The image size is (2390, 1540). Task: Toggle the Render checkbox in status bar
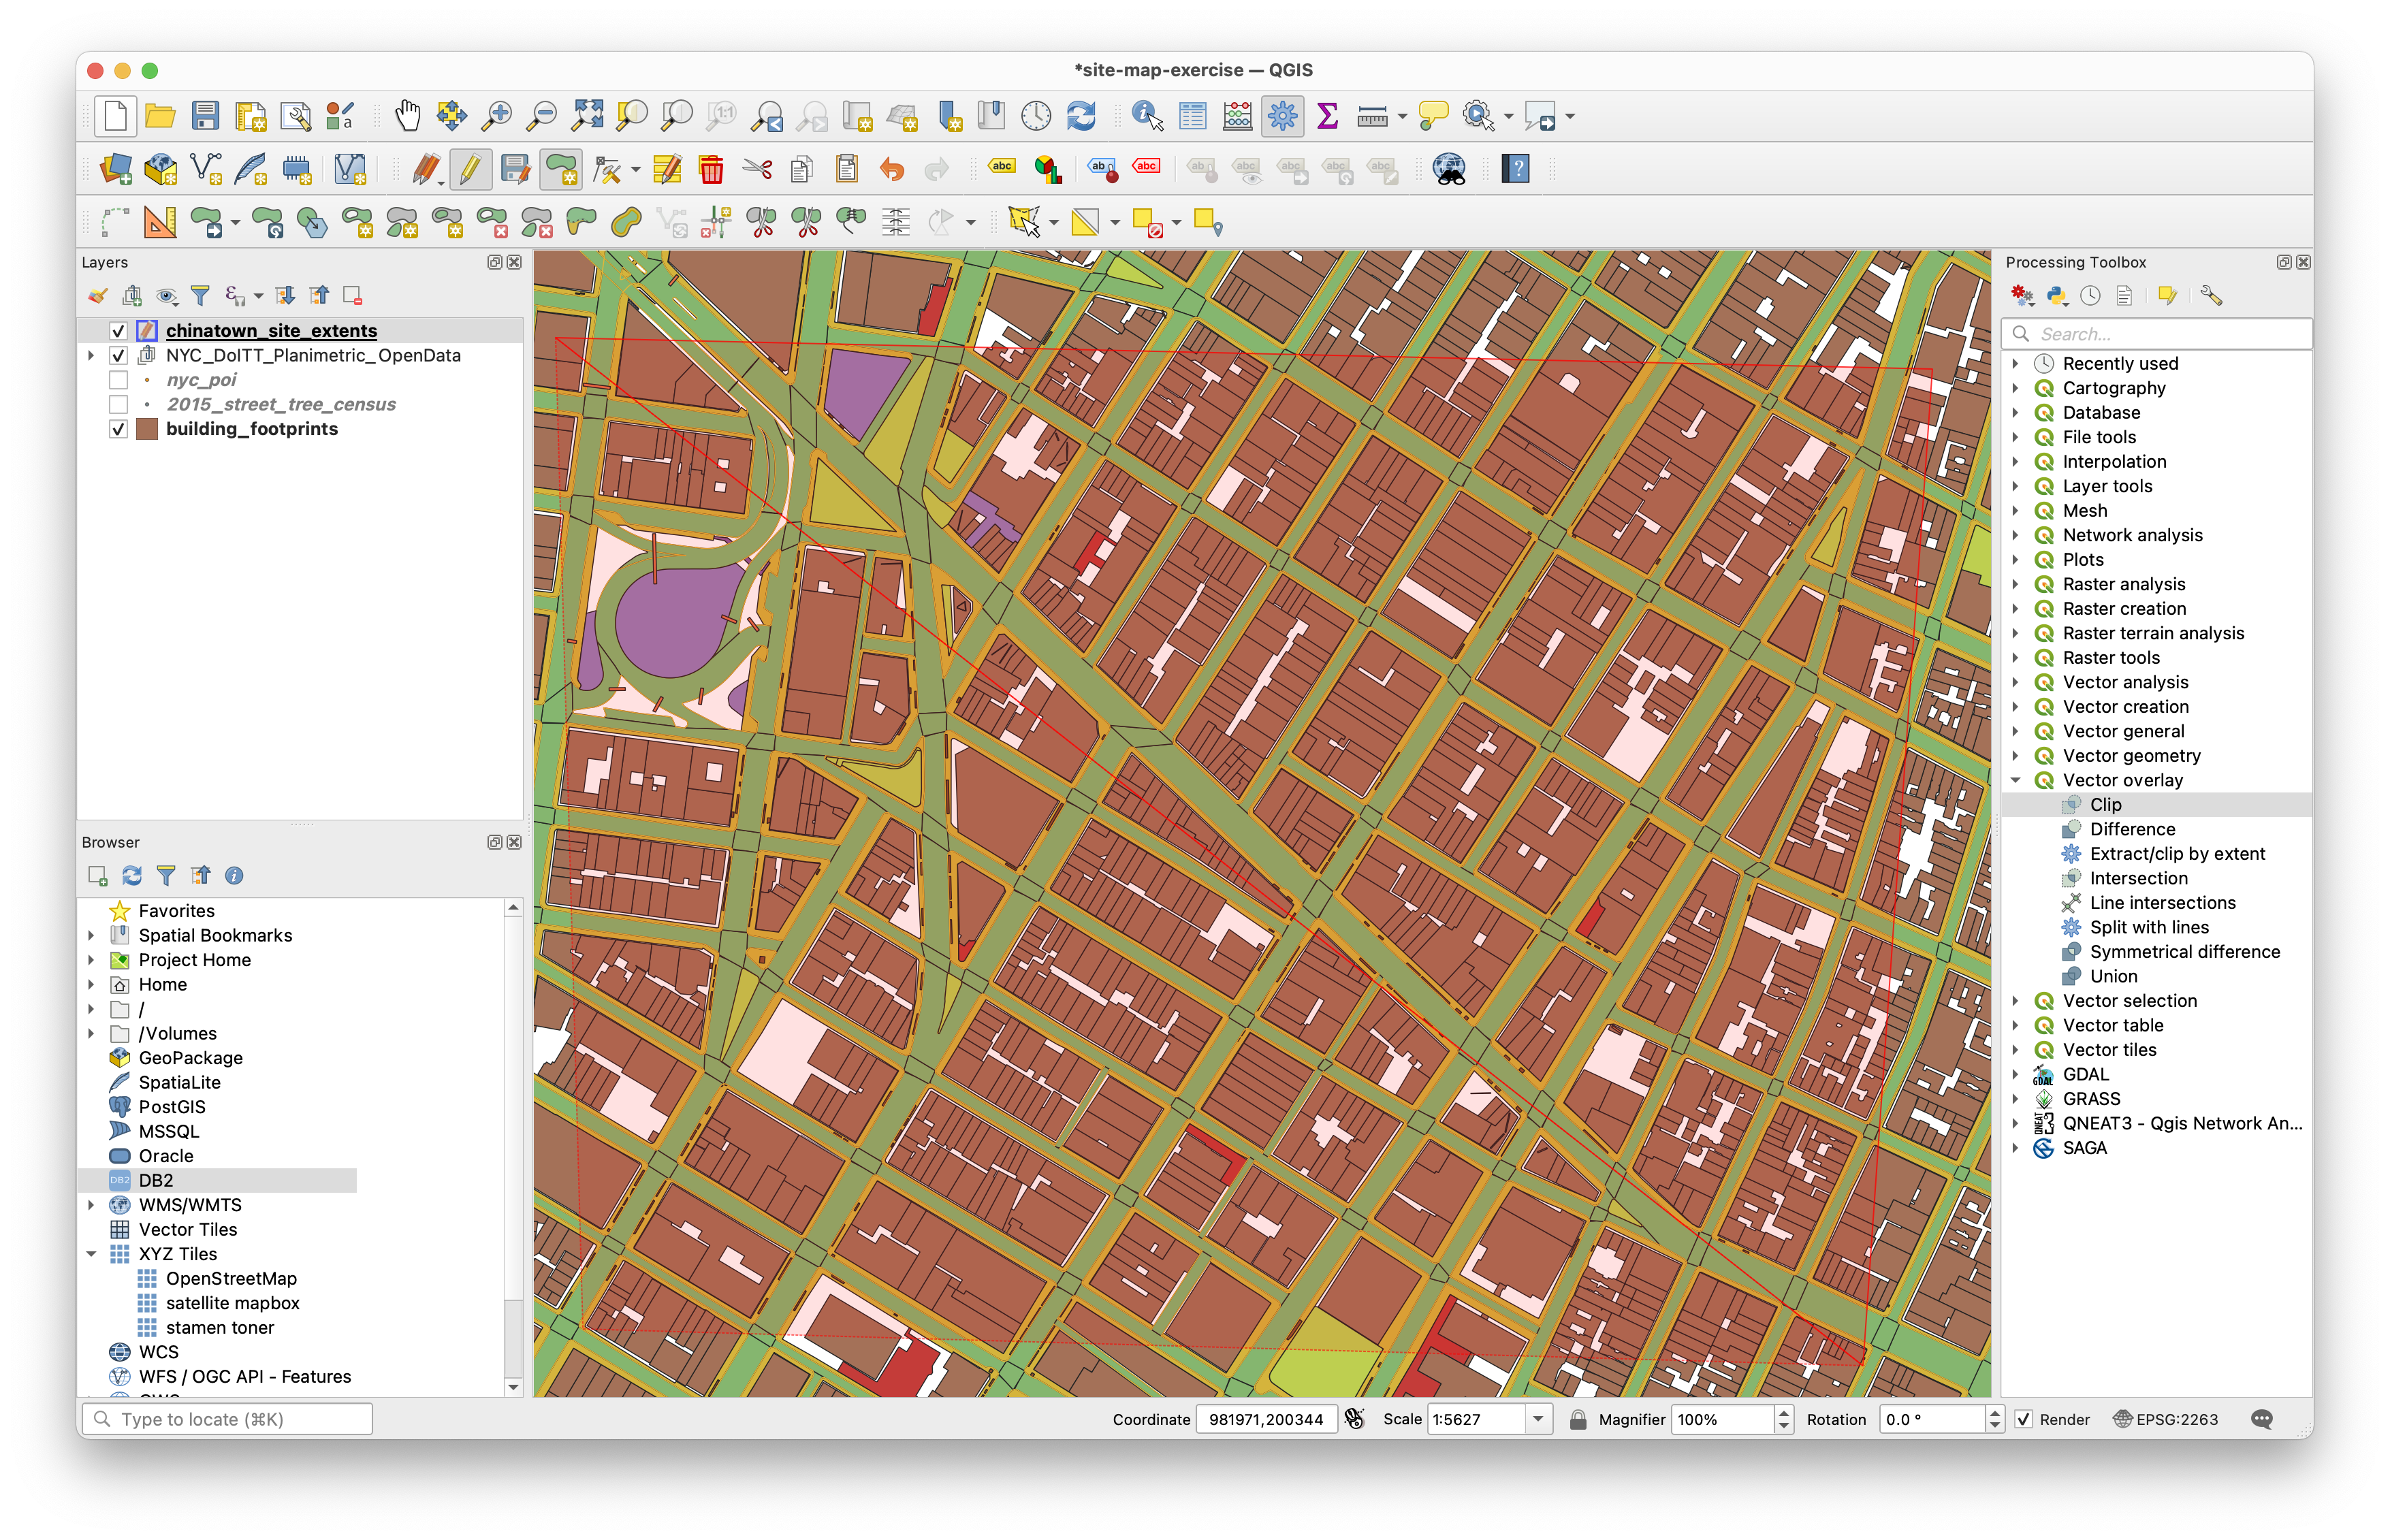pos(2024,1419)
